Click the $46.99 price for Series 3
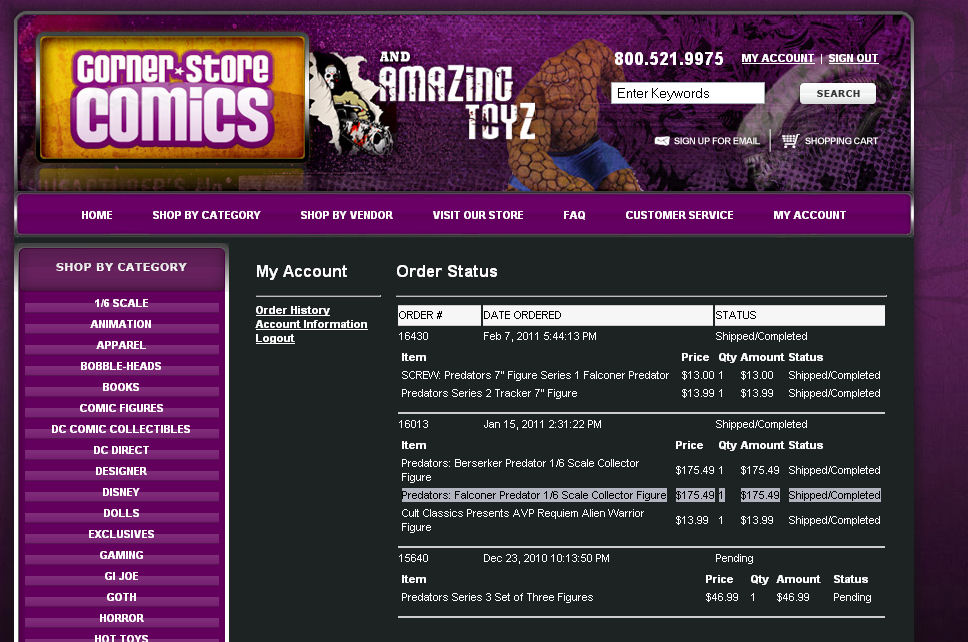968x642 pixels. [x=722, y=598]
